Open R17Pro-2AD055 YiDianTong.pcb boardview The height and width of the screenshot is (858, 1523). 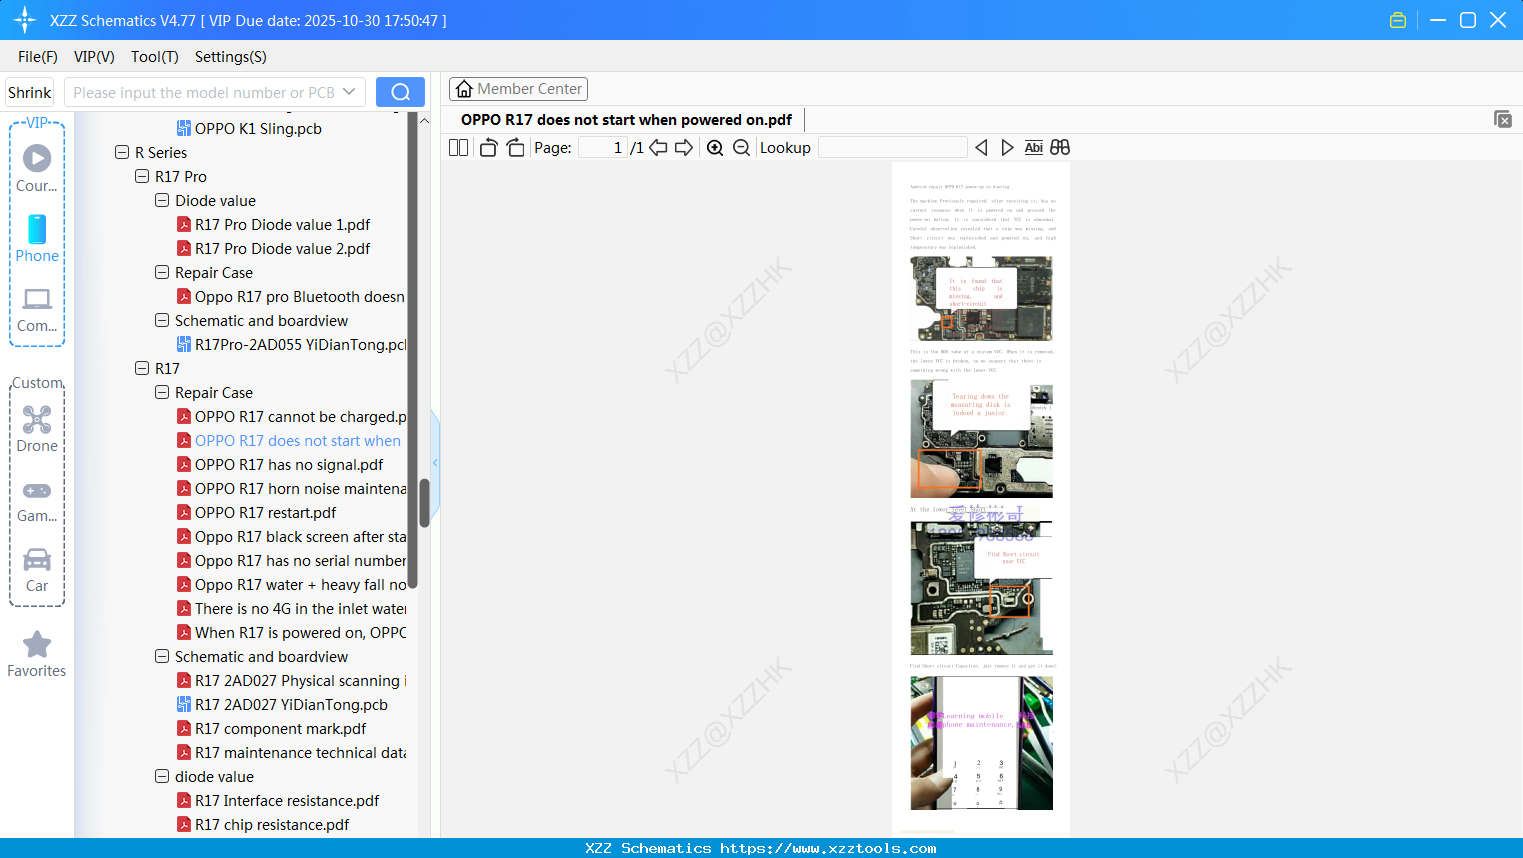tap(300, 345)
